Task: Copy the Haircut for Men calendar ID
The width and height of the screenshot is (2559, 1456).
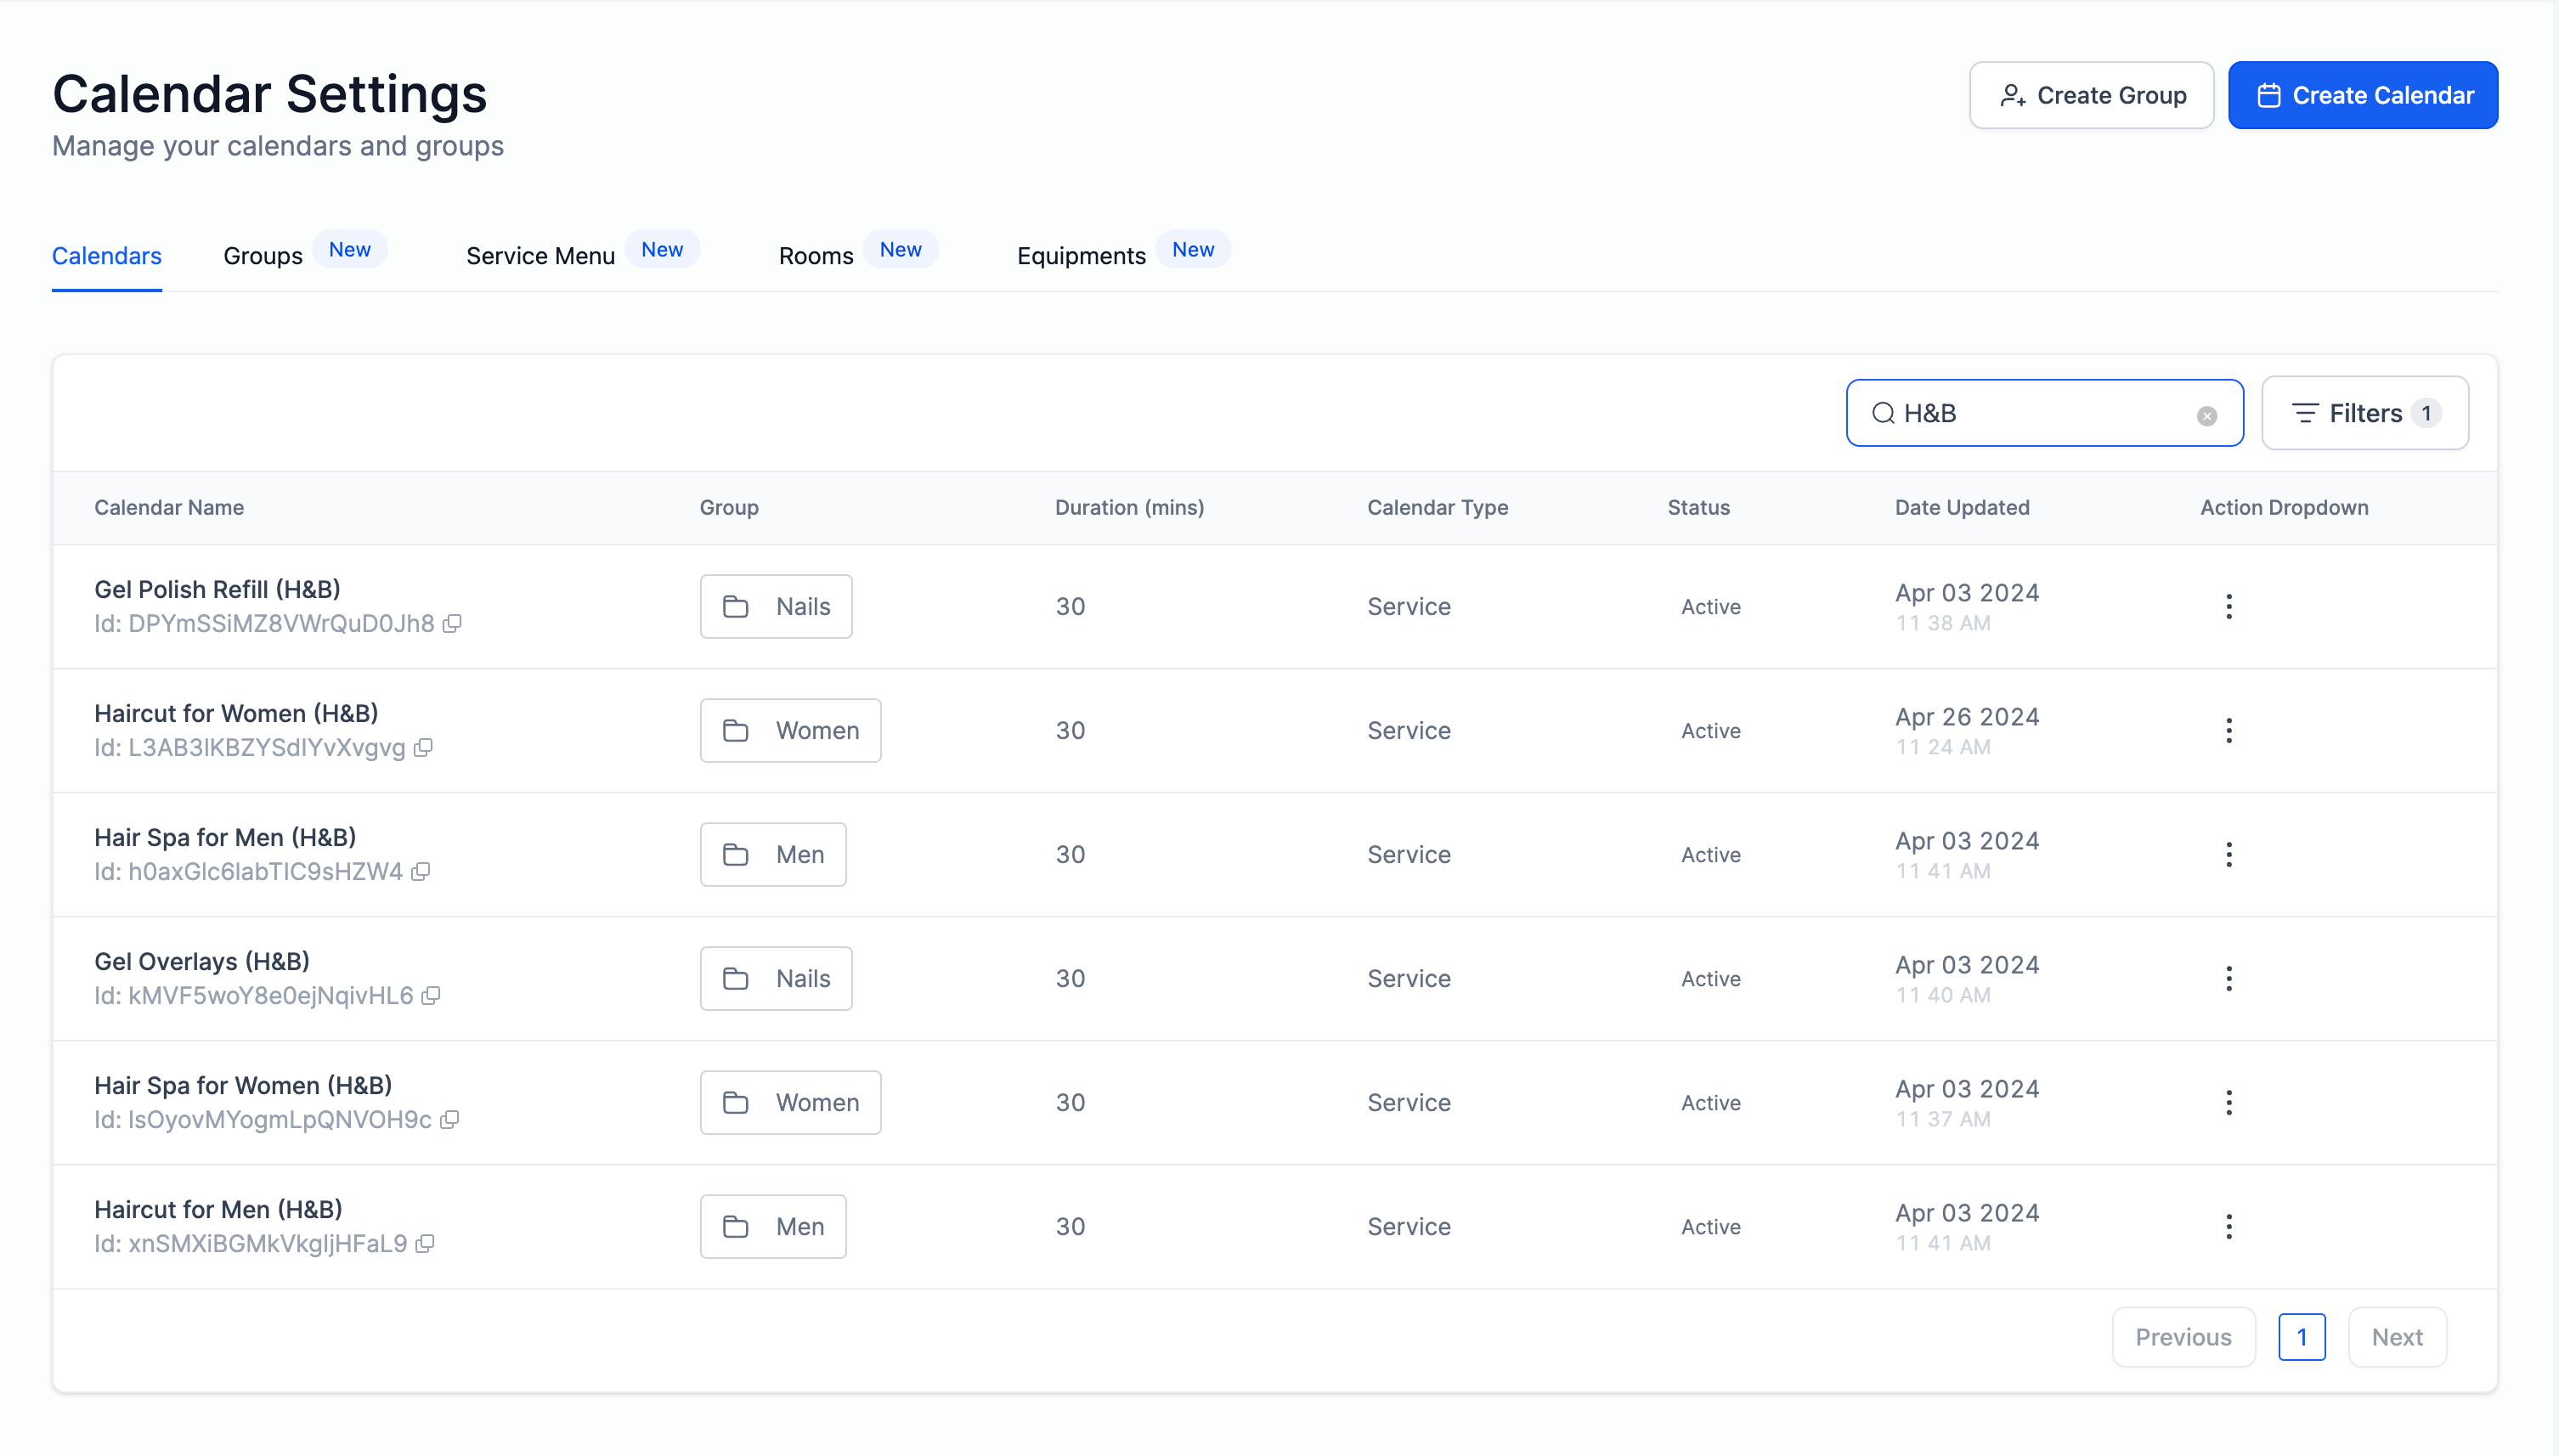Action: (425, 1244)
